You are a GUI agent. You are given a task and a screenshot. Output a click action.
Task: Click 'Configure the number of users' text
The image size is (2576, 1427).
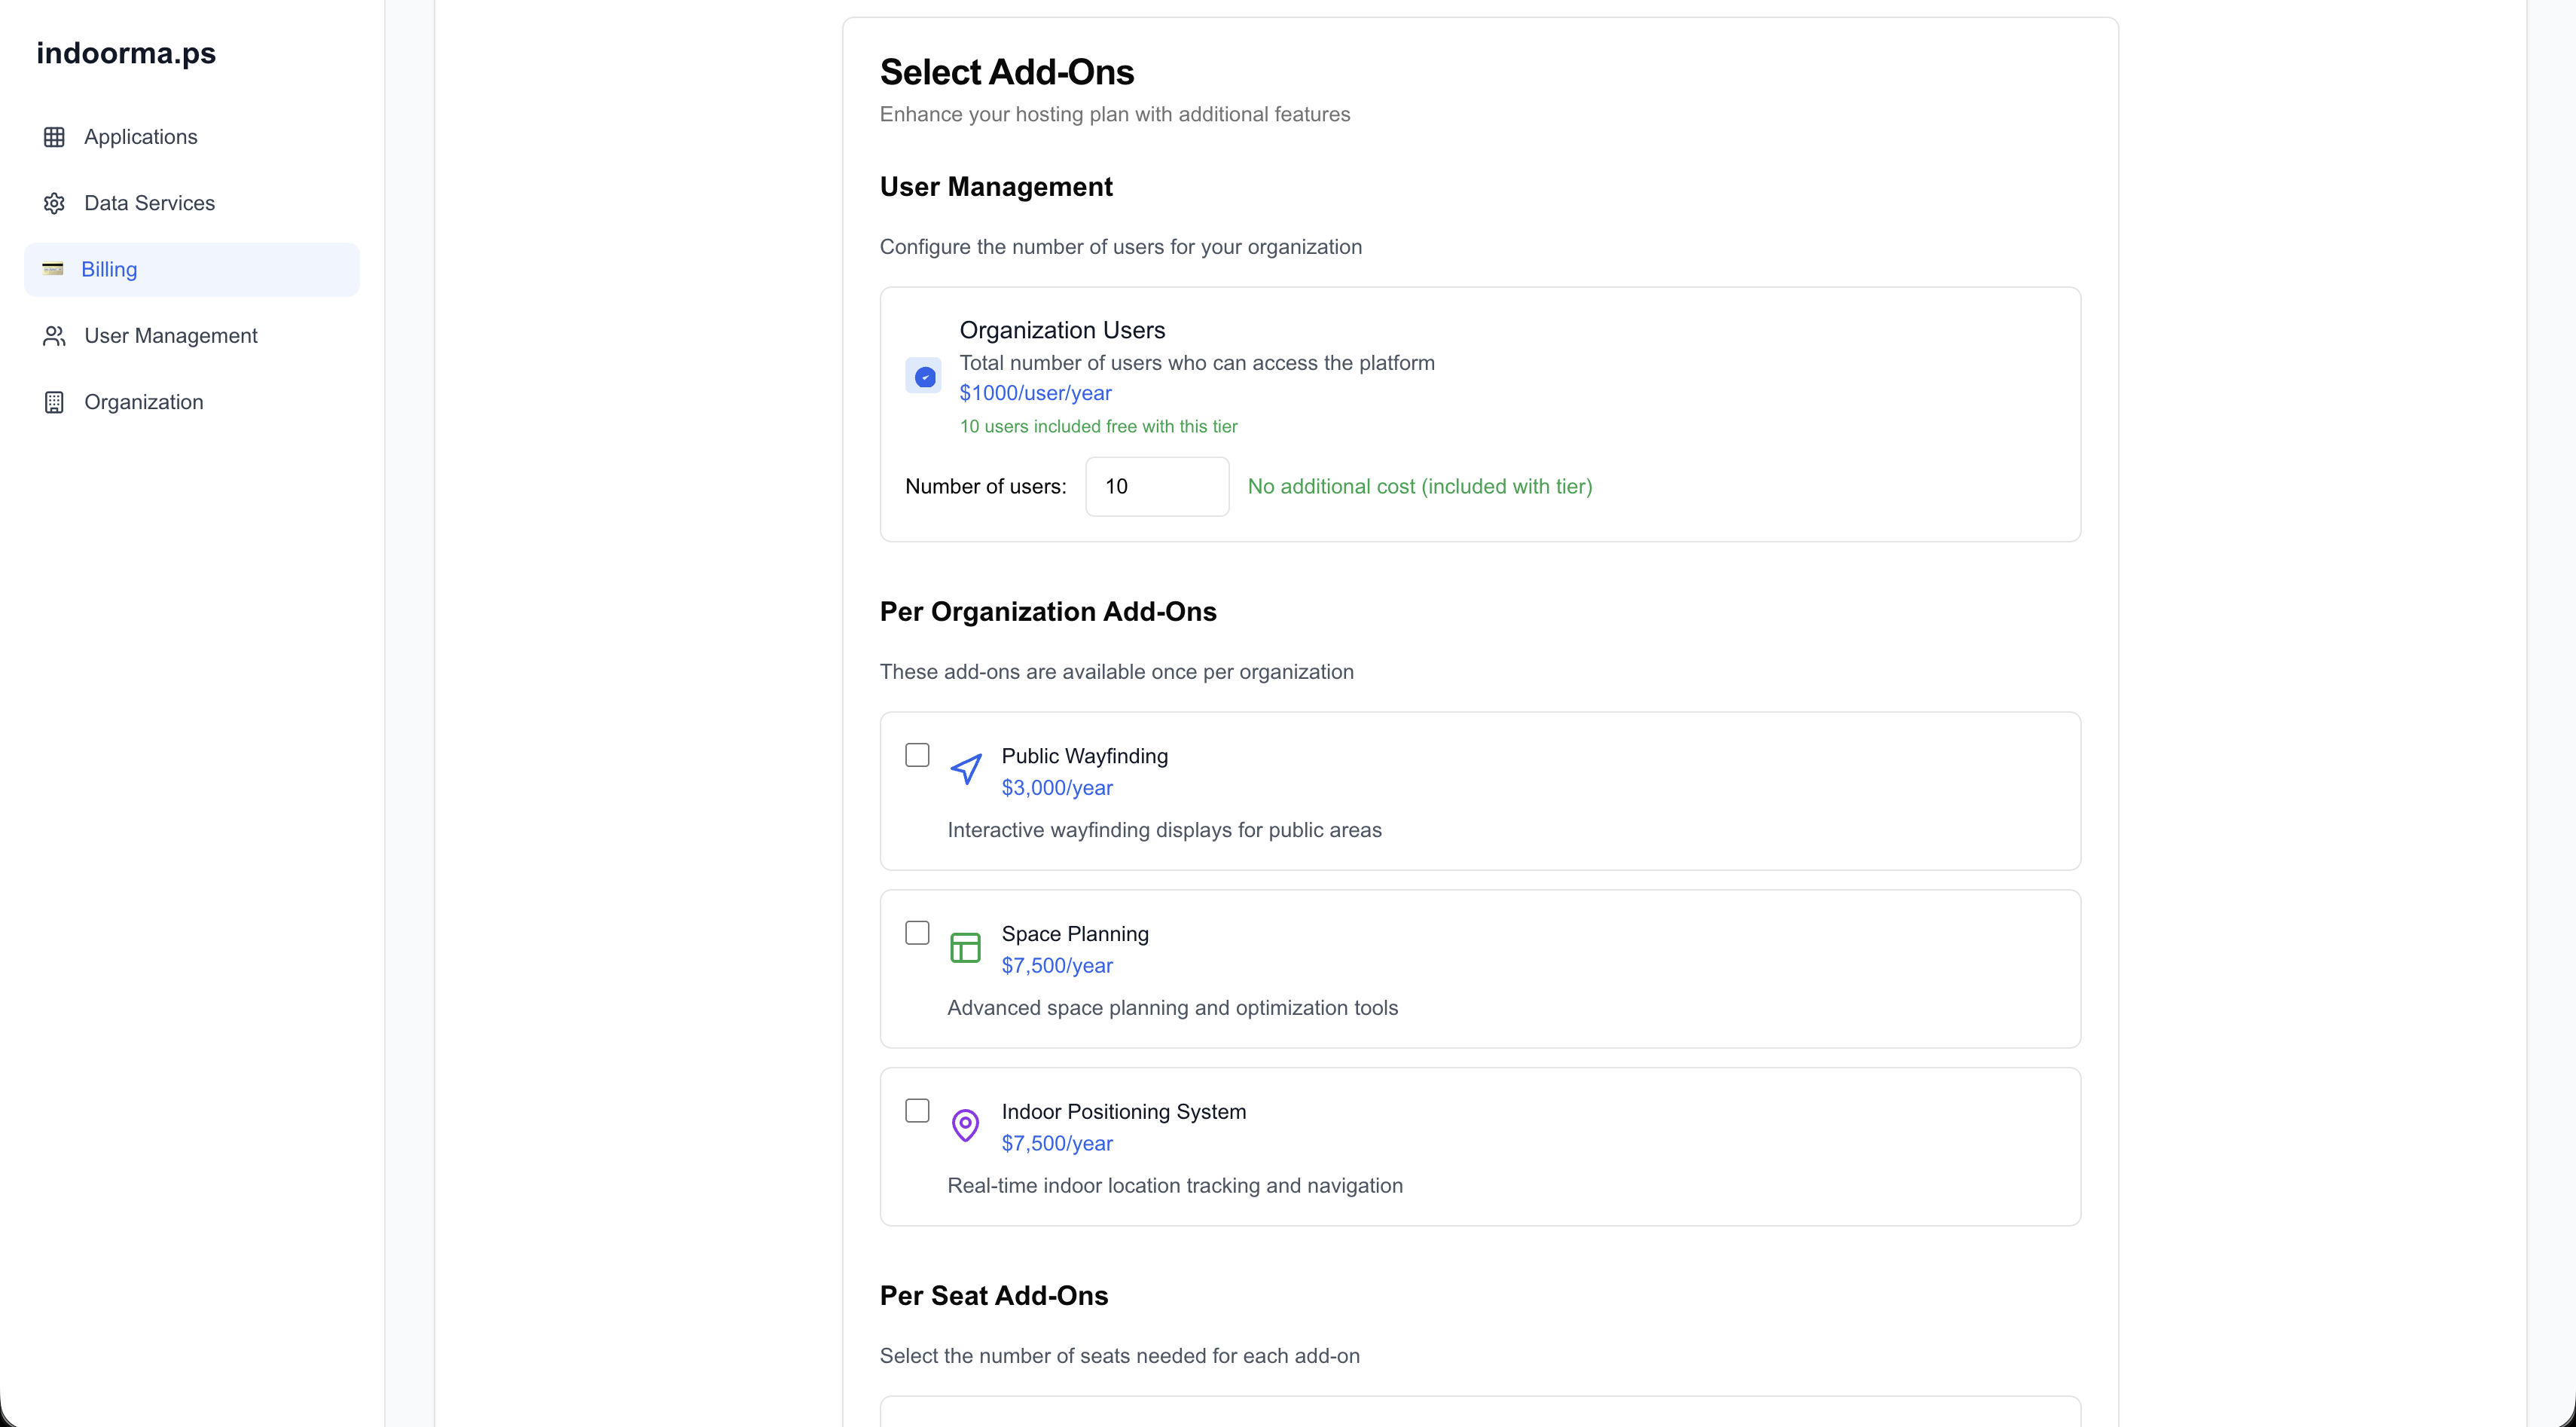point(1120,247)
